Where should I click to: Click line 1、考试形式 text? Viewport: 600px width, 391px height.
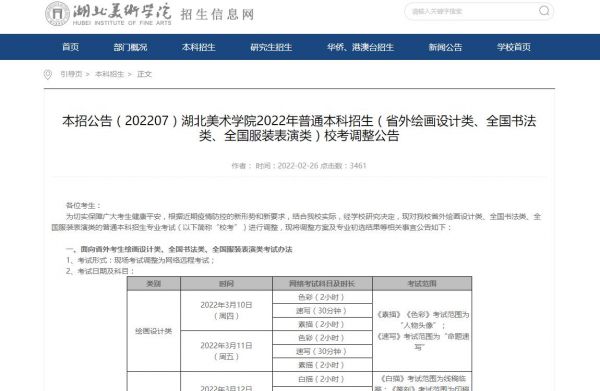point(140,260)
